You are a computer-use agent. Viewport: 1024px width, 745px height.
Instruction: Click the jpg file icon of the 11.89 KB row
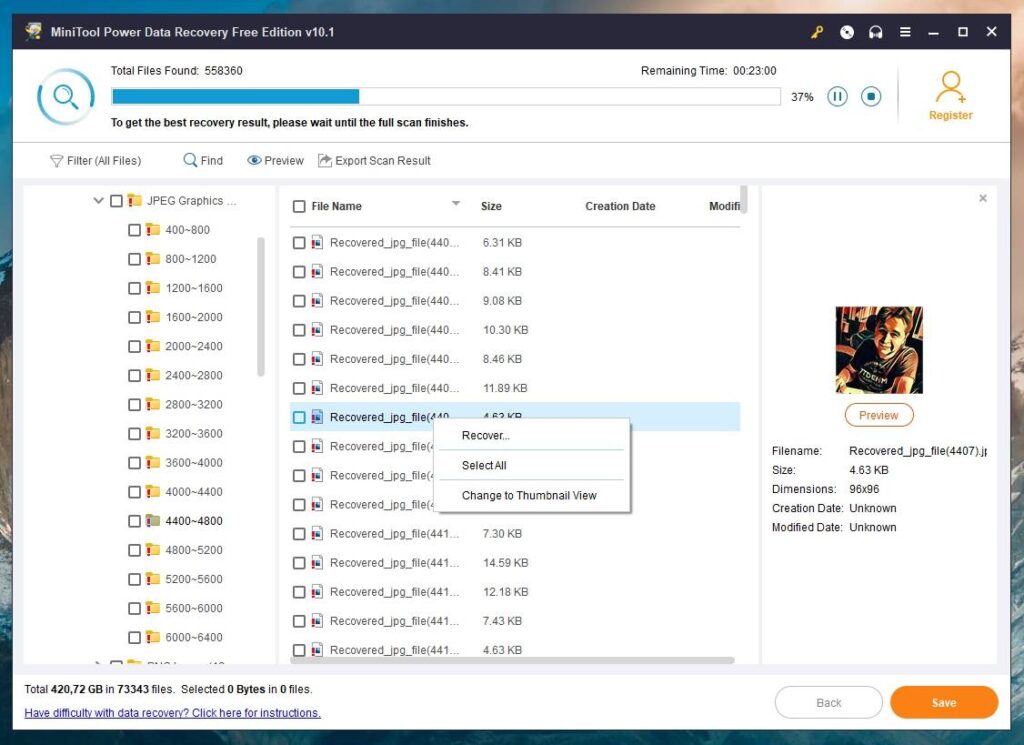[317, 388]
